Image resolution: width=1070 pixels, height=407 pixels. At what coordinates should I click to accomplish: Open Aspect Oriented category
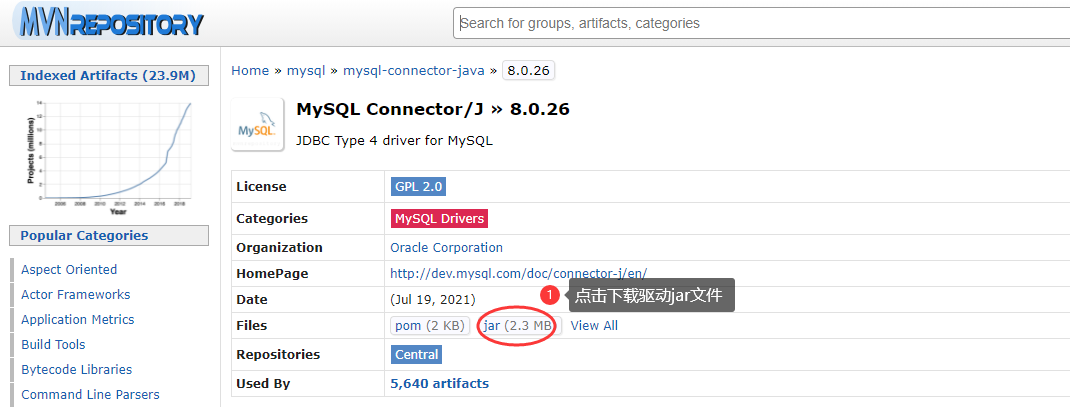pyautogui.click(x=69, y=270)
